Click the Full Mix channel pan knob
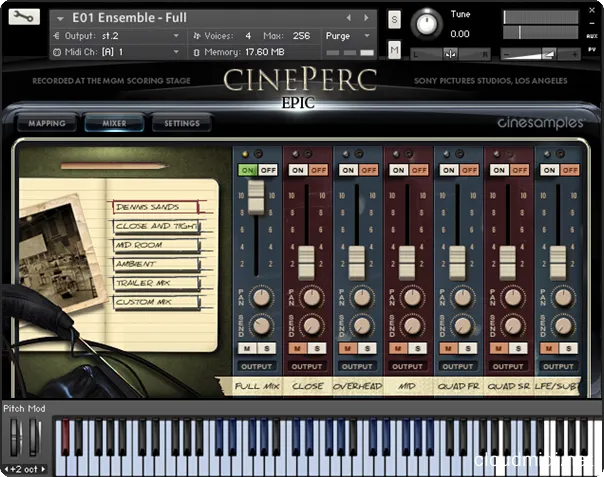This screenshot has width=604, height=477. [259, 297]
